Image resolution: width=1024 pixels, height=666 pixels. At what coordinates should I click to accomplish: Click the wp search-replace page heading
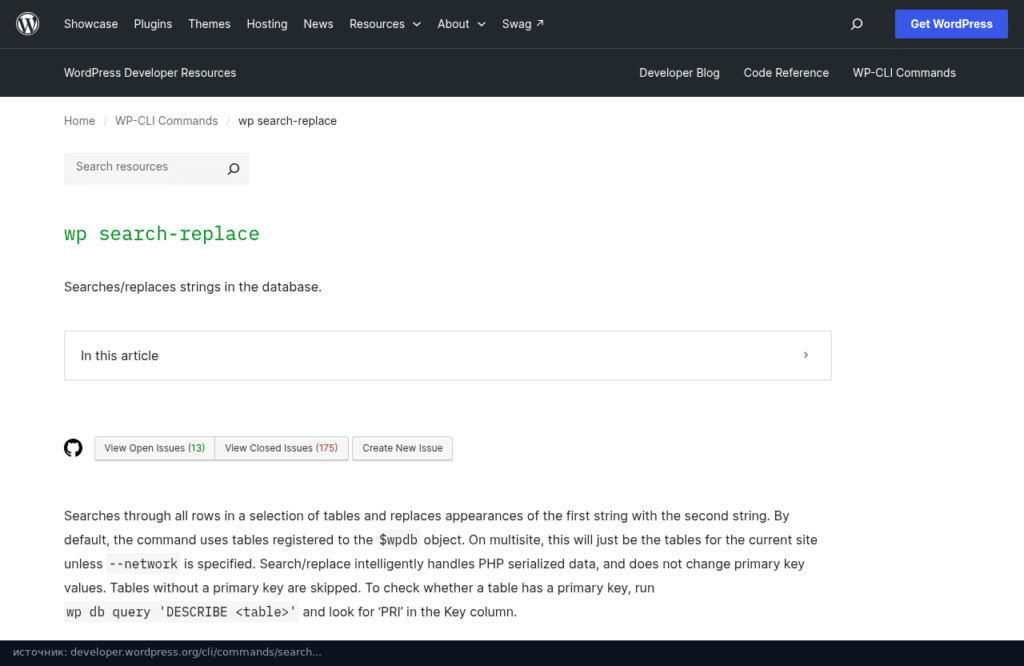pos(161,234)
